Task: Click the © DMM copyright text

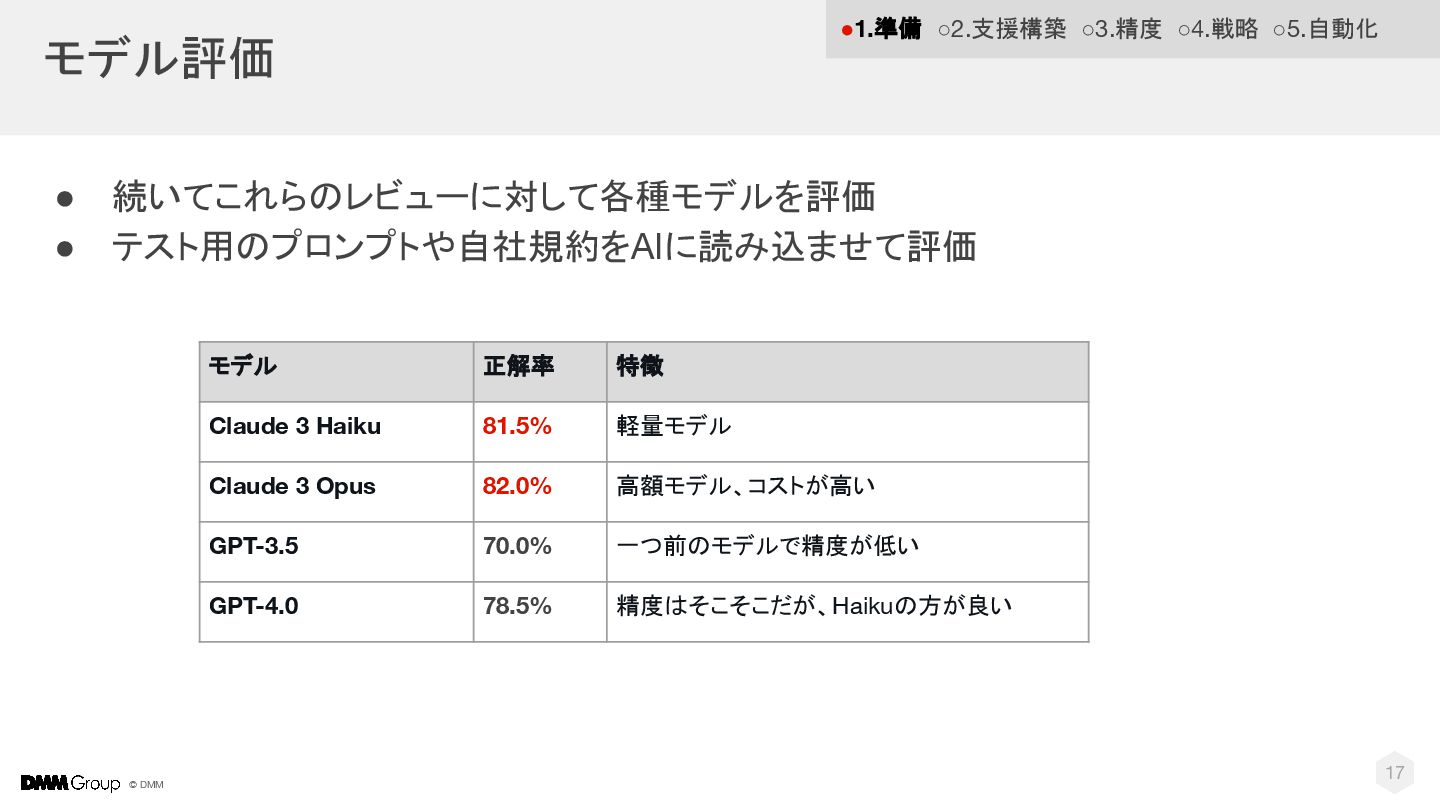Action: (x=146, y=784)
